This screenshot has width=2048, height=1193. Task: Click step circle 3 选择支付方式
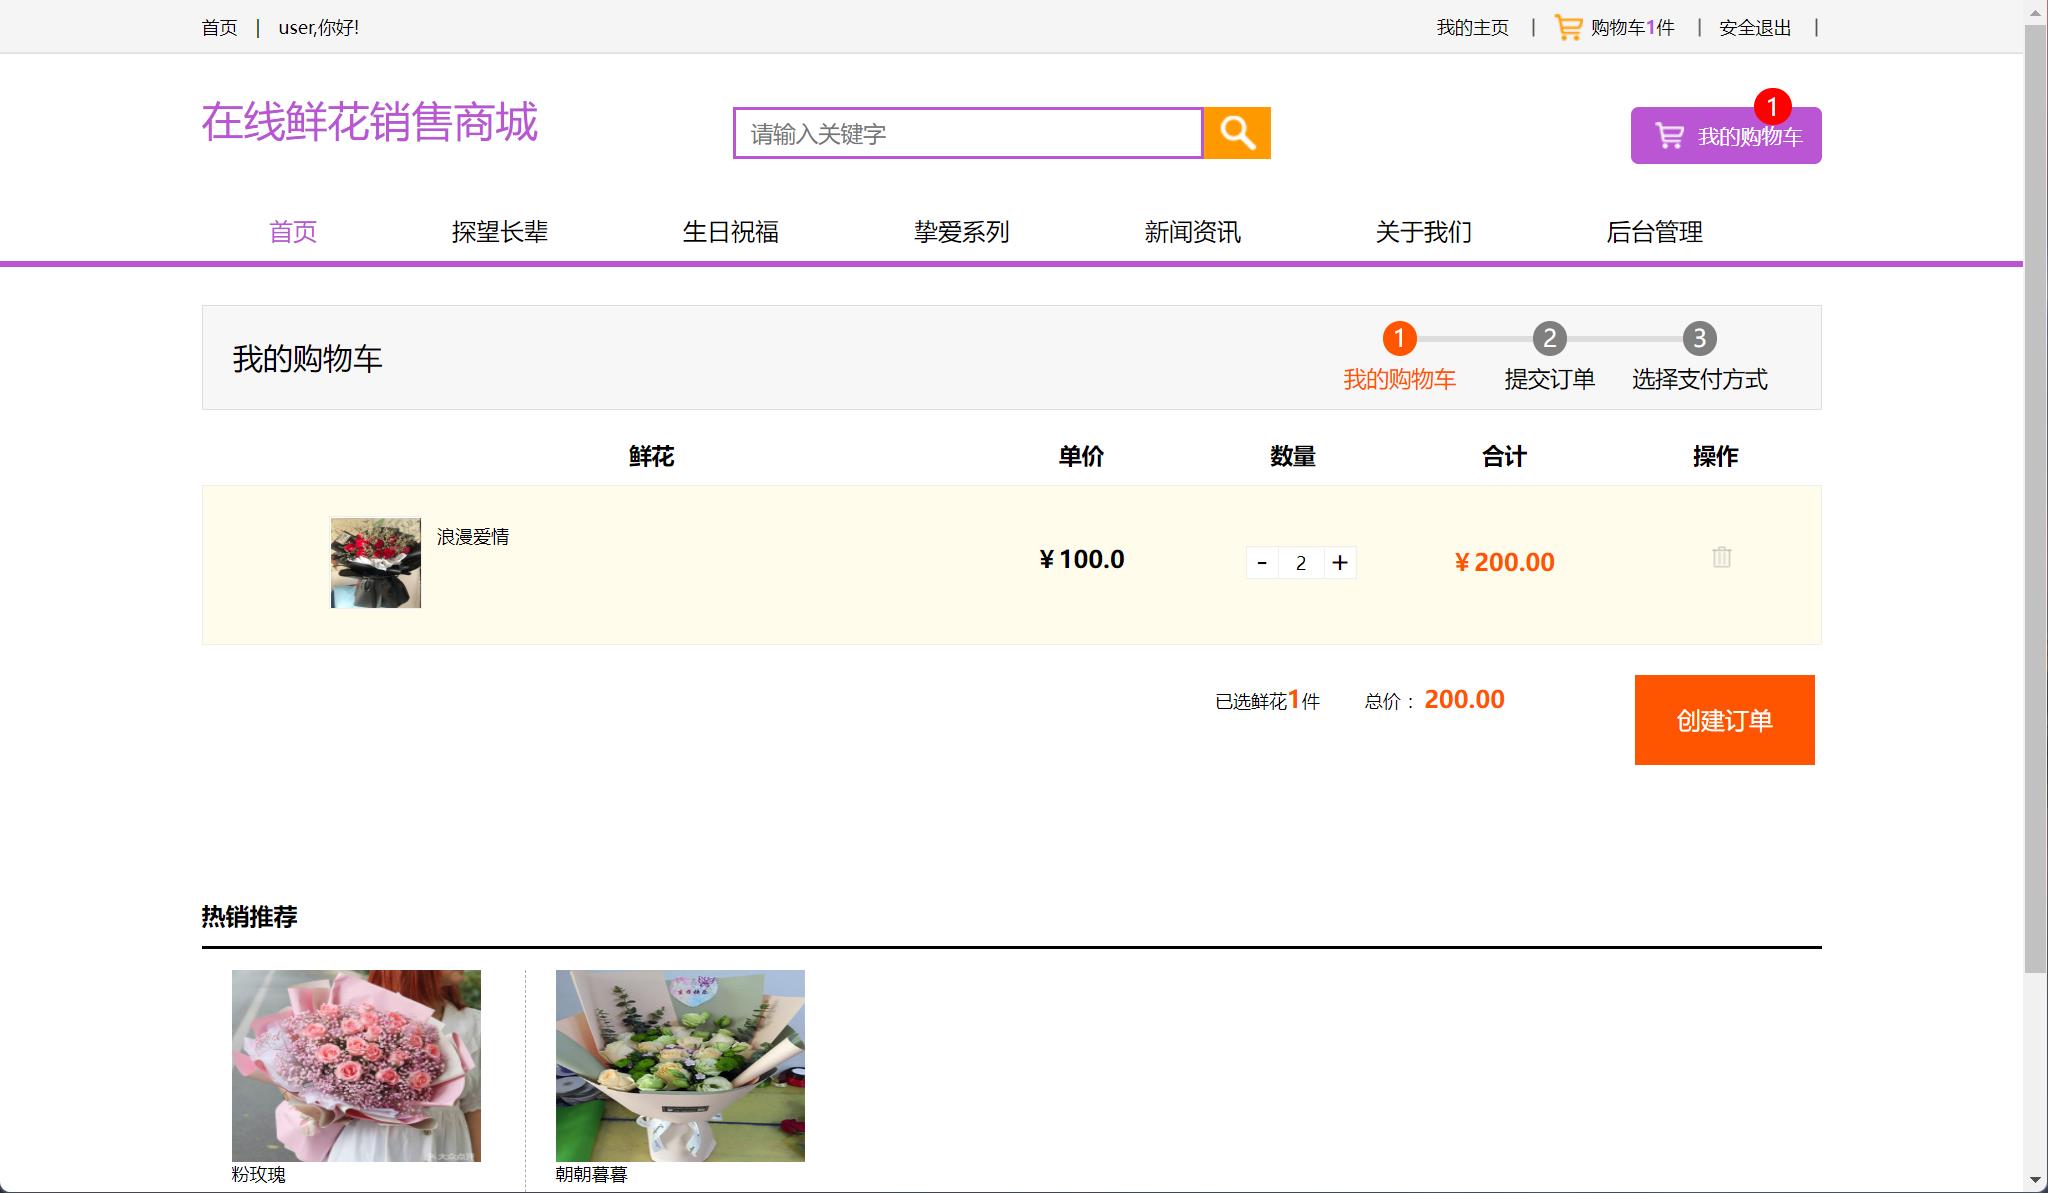tap(1699, 340)
